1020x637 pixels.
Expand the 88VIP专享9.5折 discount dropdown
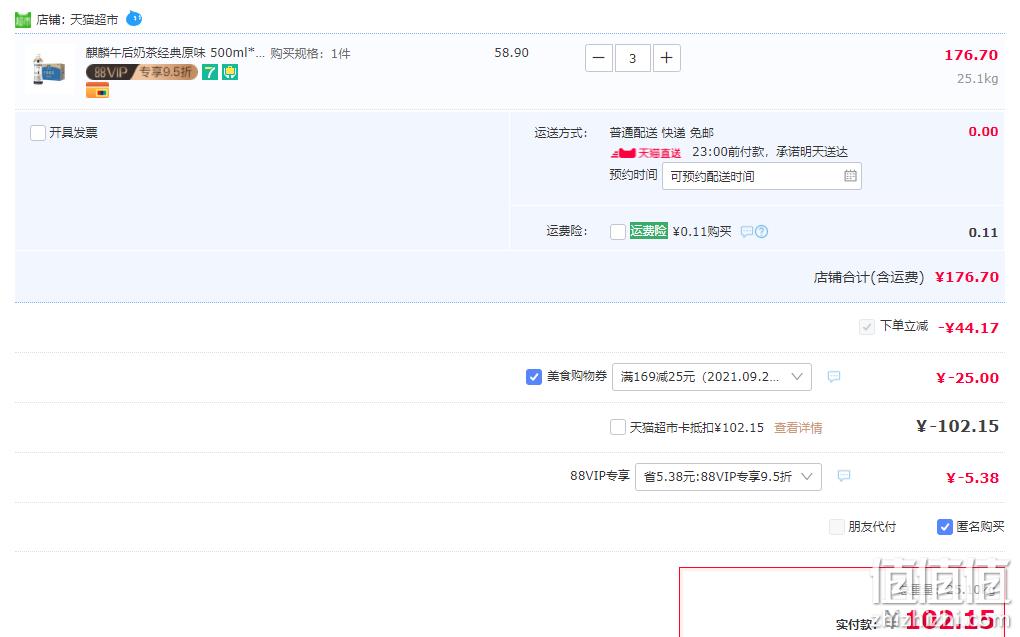click(728, 476)
